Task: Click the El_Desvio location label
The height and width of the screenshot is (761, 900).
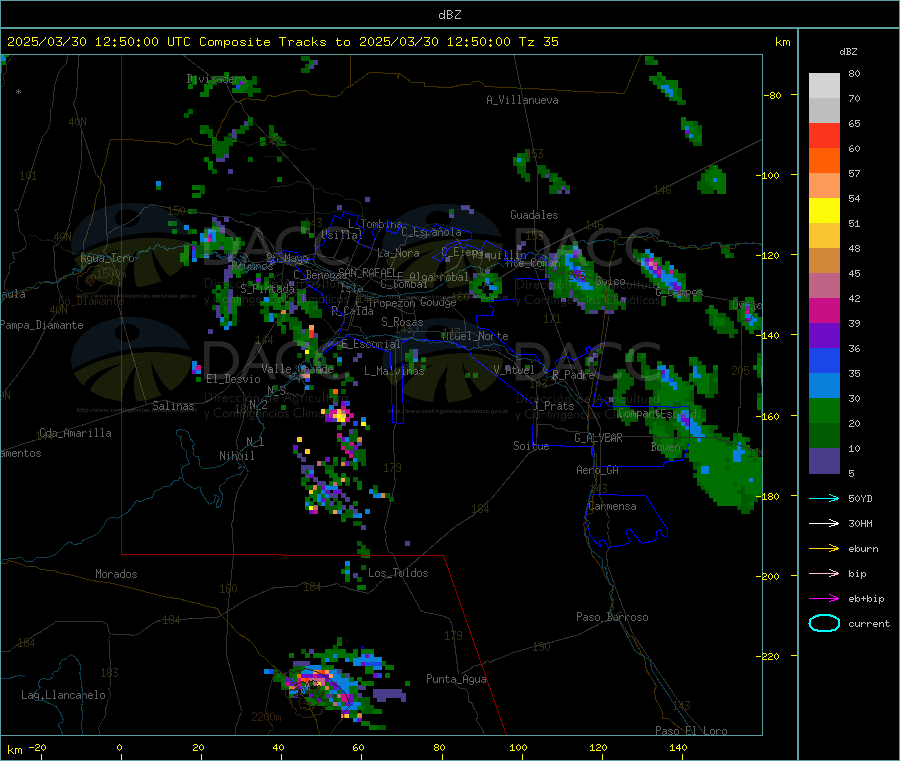Action: pos(233,379)
